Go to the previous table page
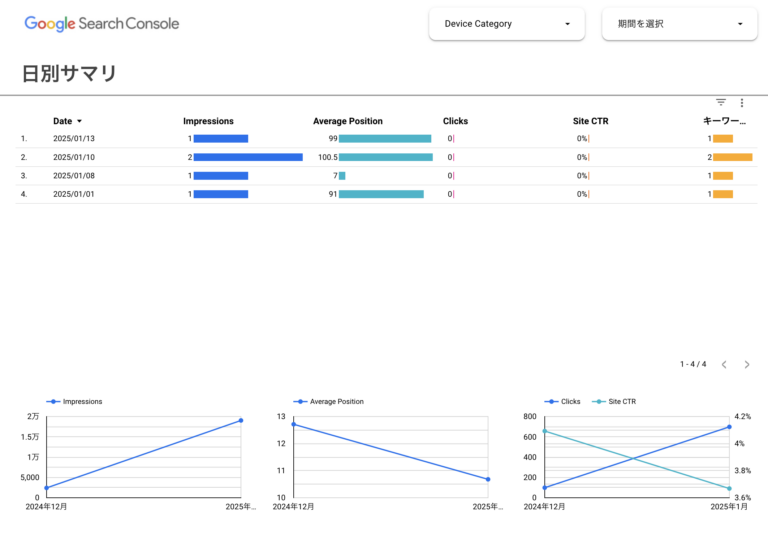The image size is (768, 553). click(x=724, y=365)
